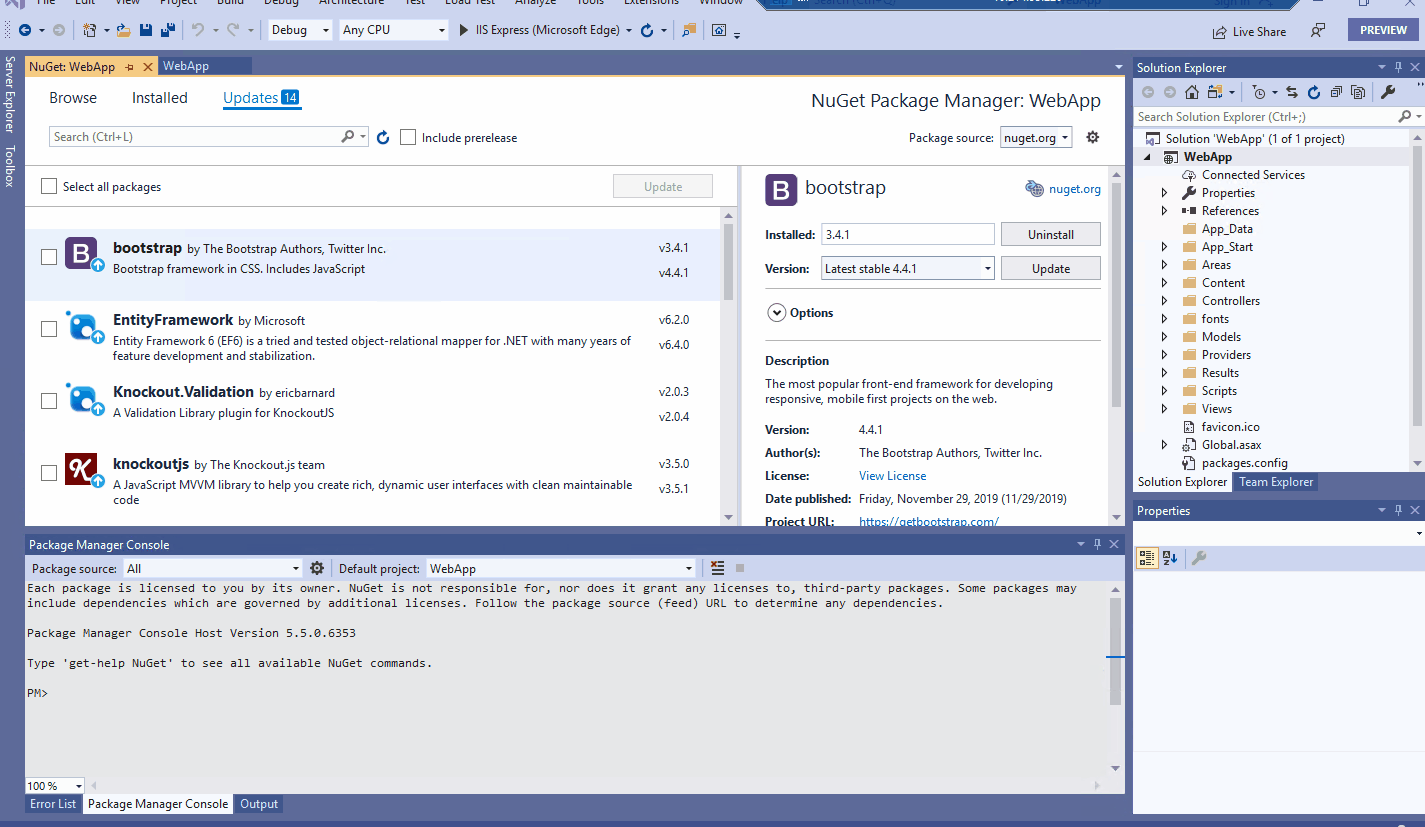Check the EntityFramework package checkbox
Viewport: 1425px width, 827px height.
[49, 329]
